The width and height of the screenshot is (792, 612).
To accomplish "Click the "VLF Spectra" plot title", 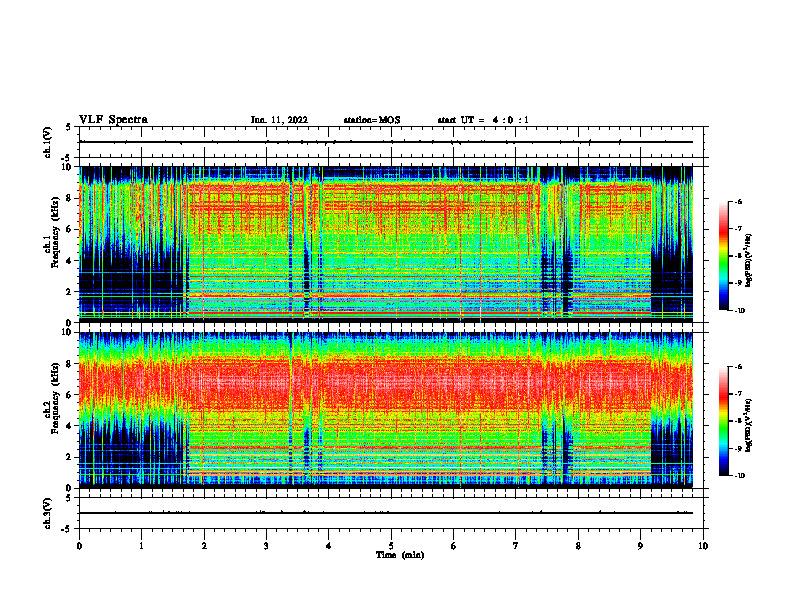I will click(x=113, y=120).
